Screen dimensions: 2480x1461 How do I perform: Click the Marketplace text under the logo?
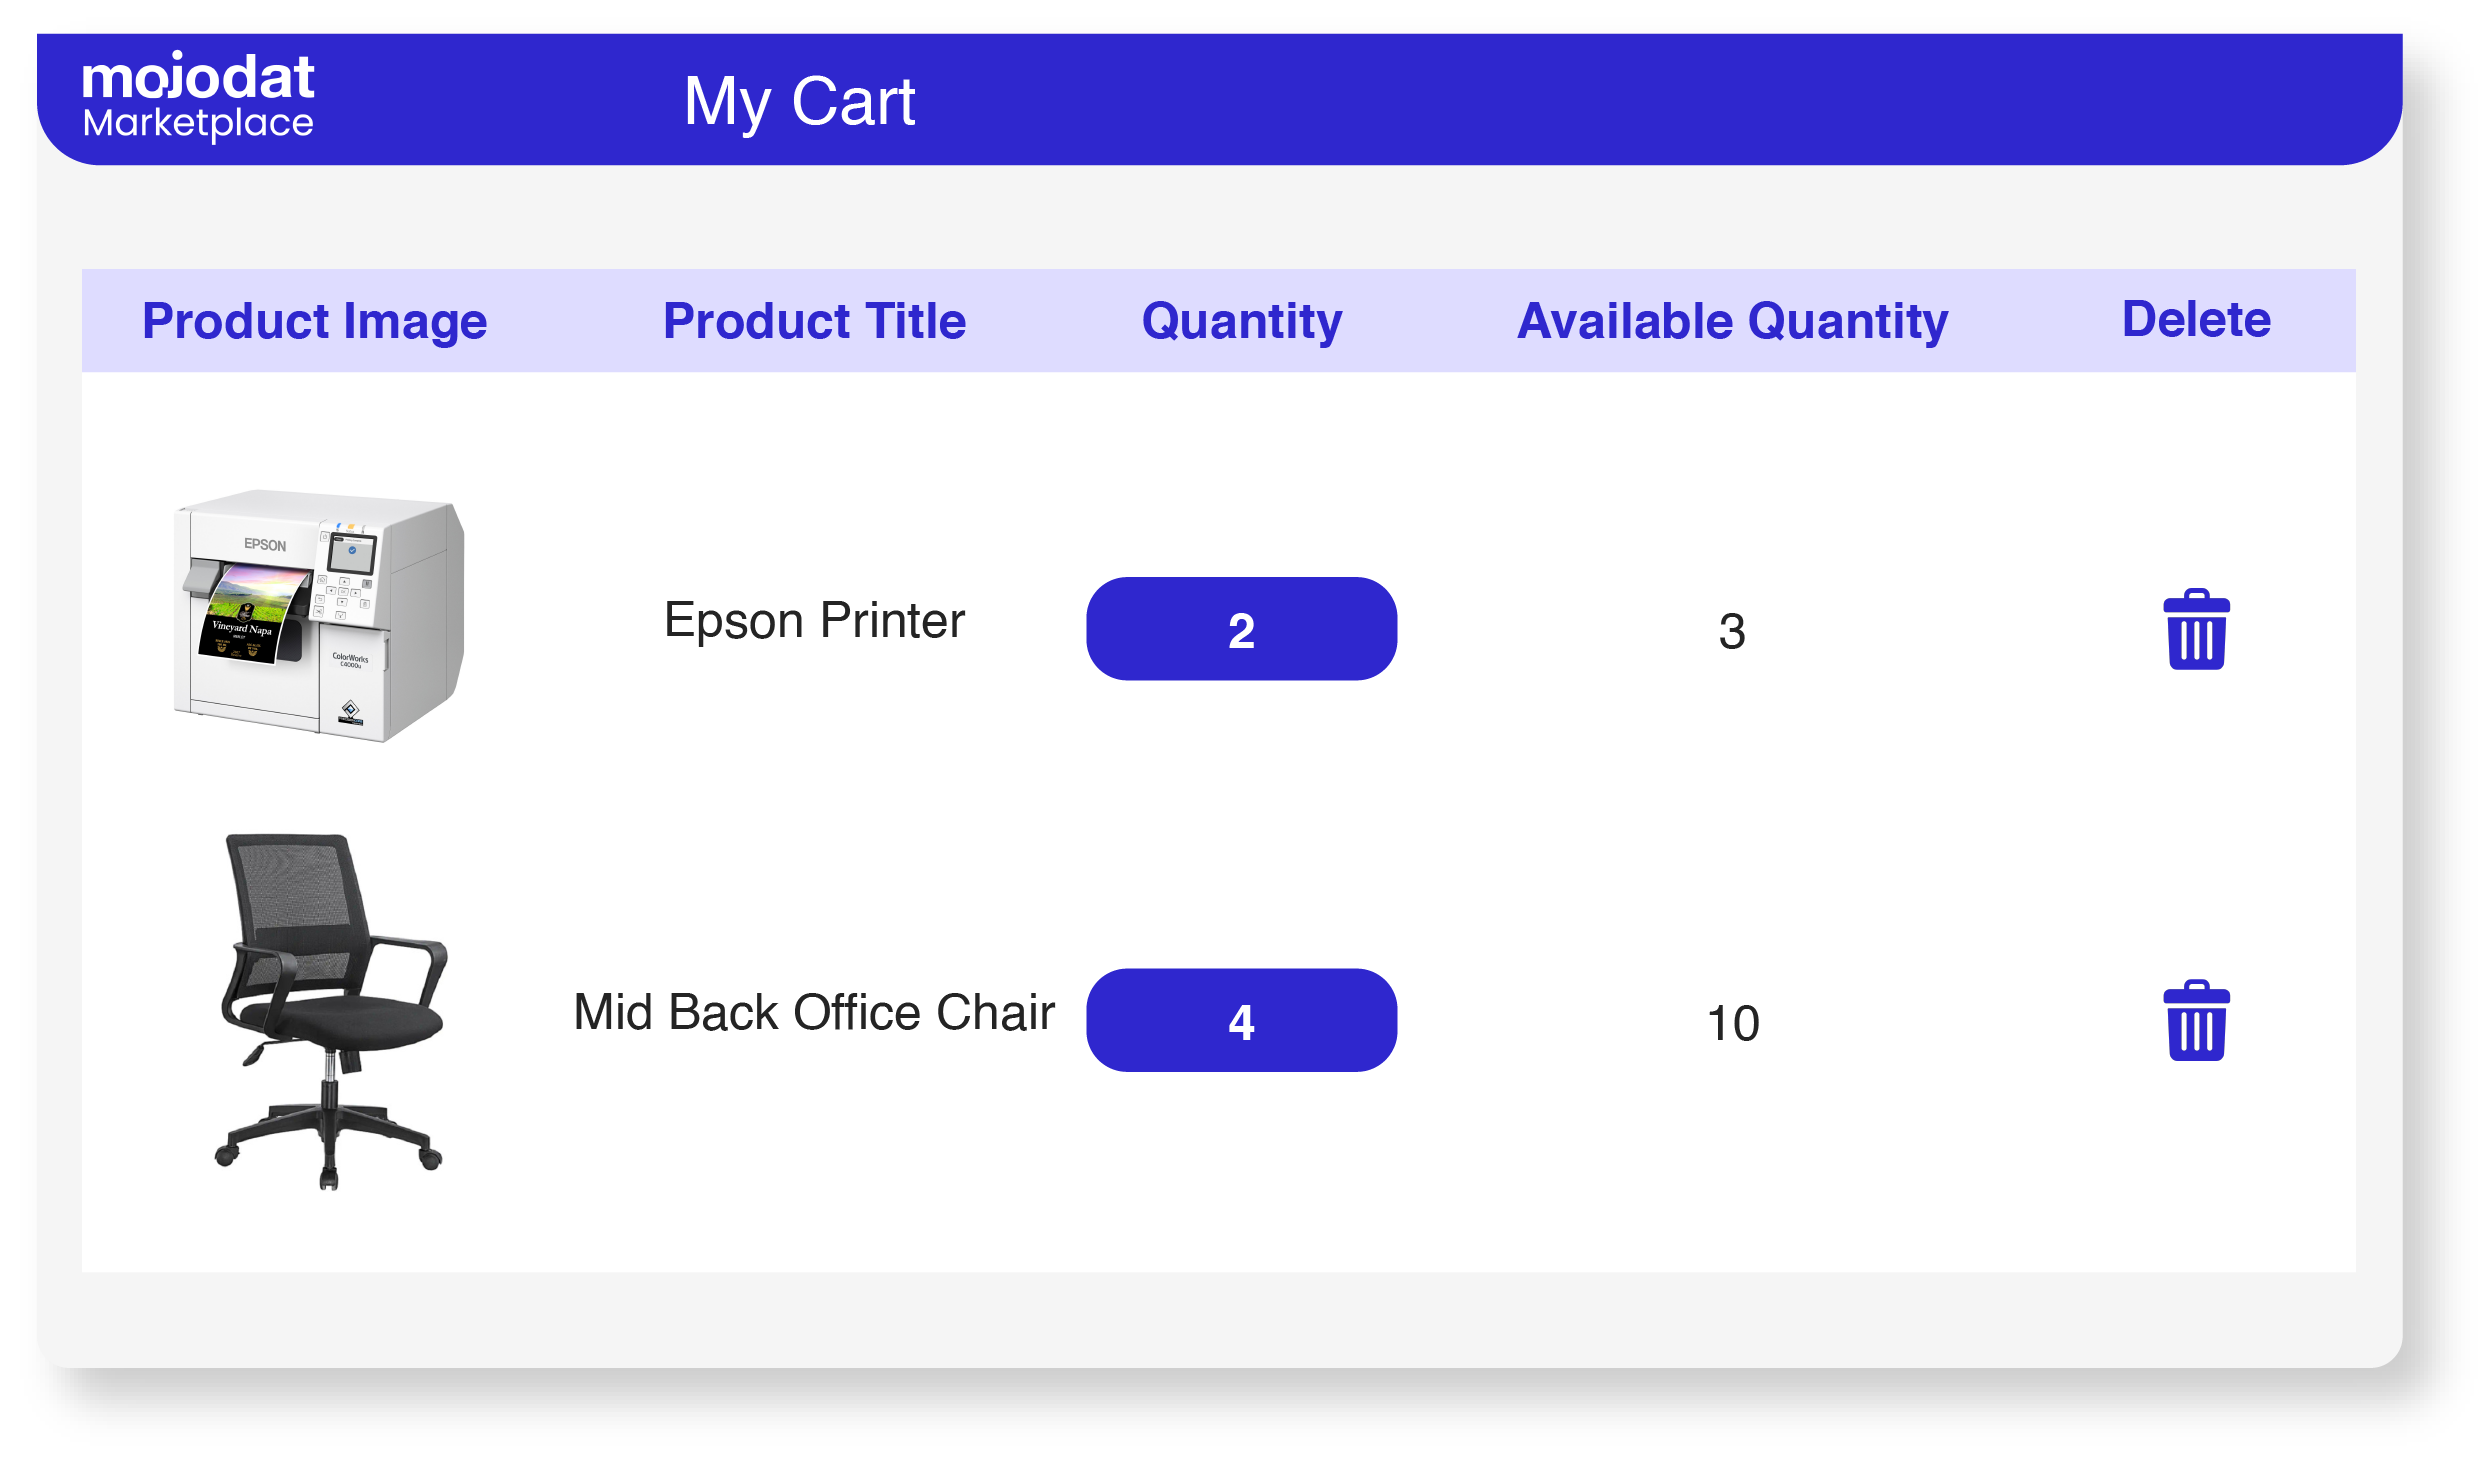tap(198, 123)
